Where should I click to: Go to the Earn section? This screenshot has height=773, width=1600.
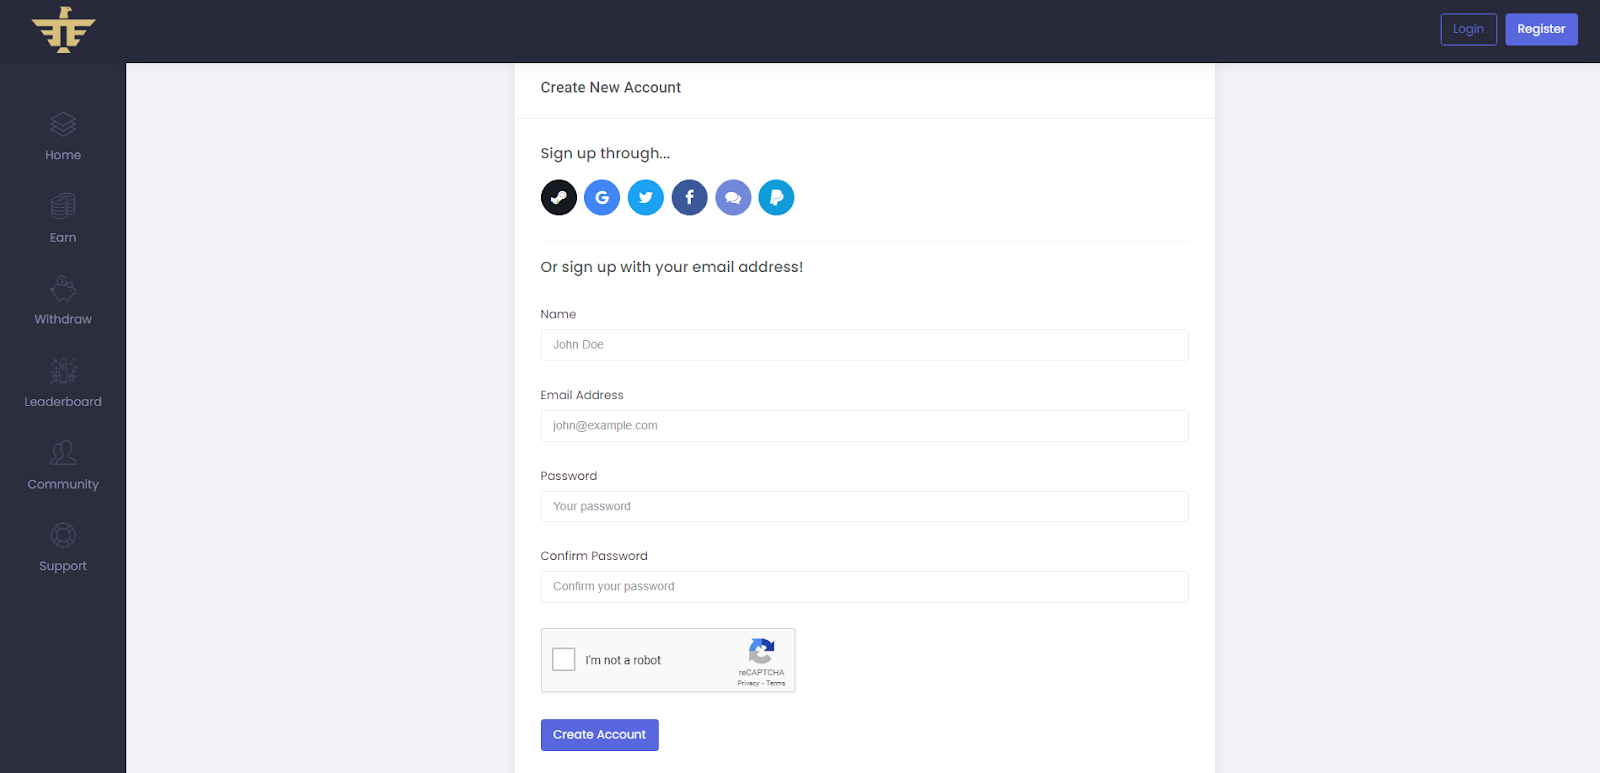pyautogui.click(x=63, y=219)
